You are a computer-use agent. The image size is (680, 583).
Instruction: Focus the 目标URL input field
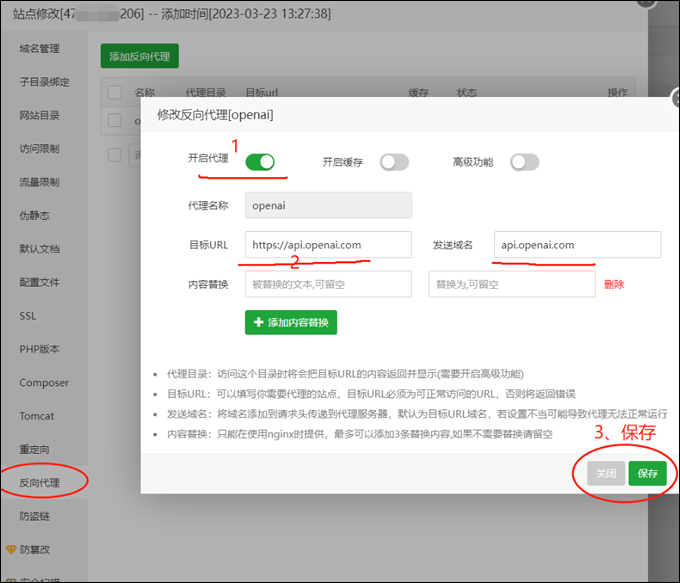pyautogui.click(x=328, y=245)
